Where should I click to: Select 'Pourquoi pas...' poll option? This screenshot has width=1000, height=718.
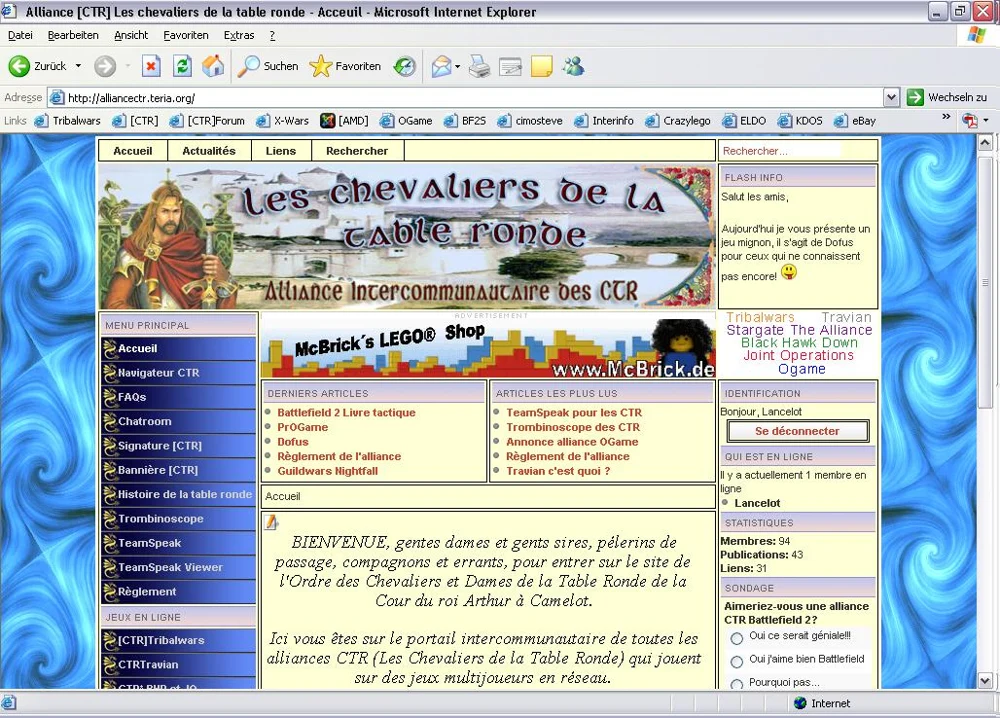(x=737, y=684)
